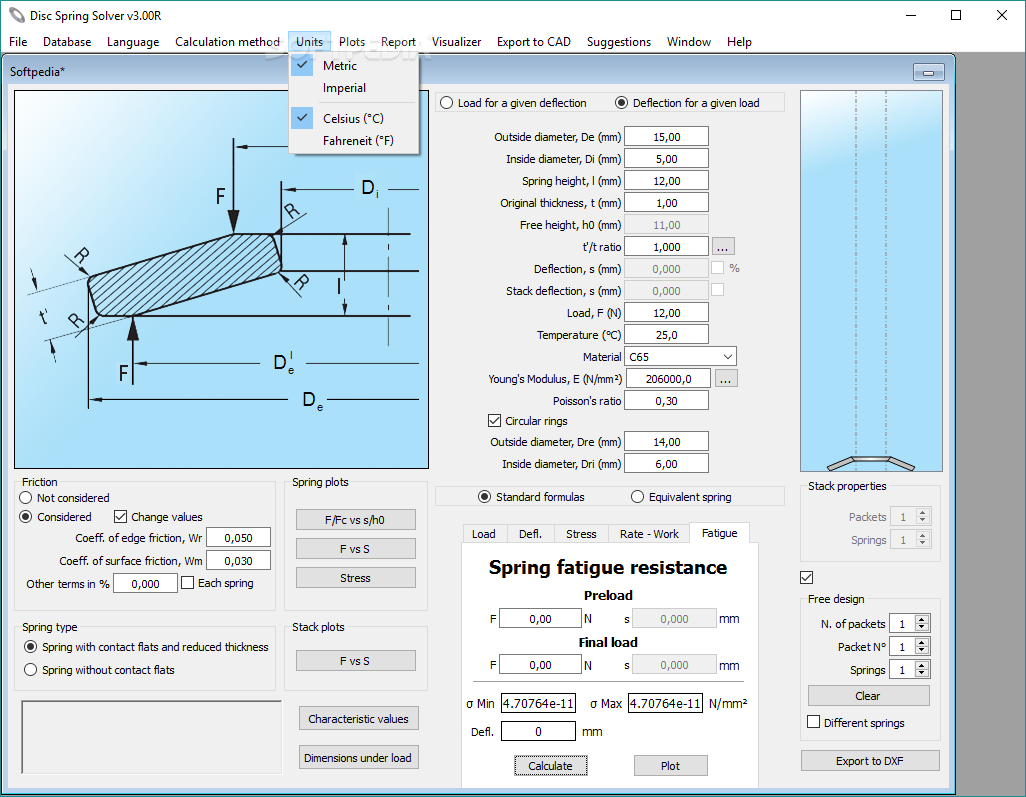Click Characteristic values button
Viewport: 1026px width, 797px height.
point(359,718)
